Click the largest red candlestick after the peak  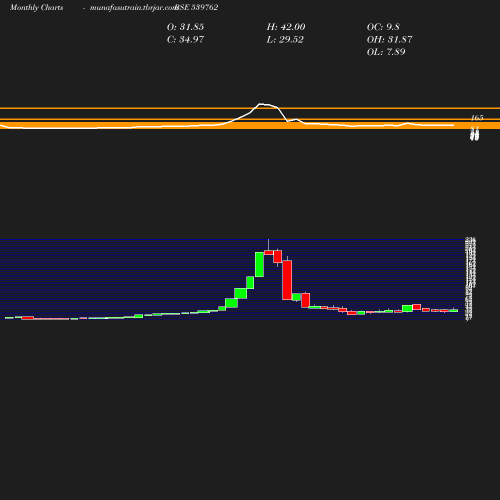tap(287, 280)
